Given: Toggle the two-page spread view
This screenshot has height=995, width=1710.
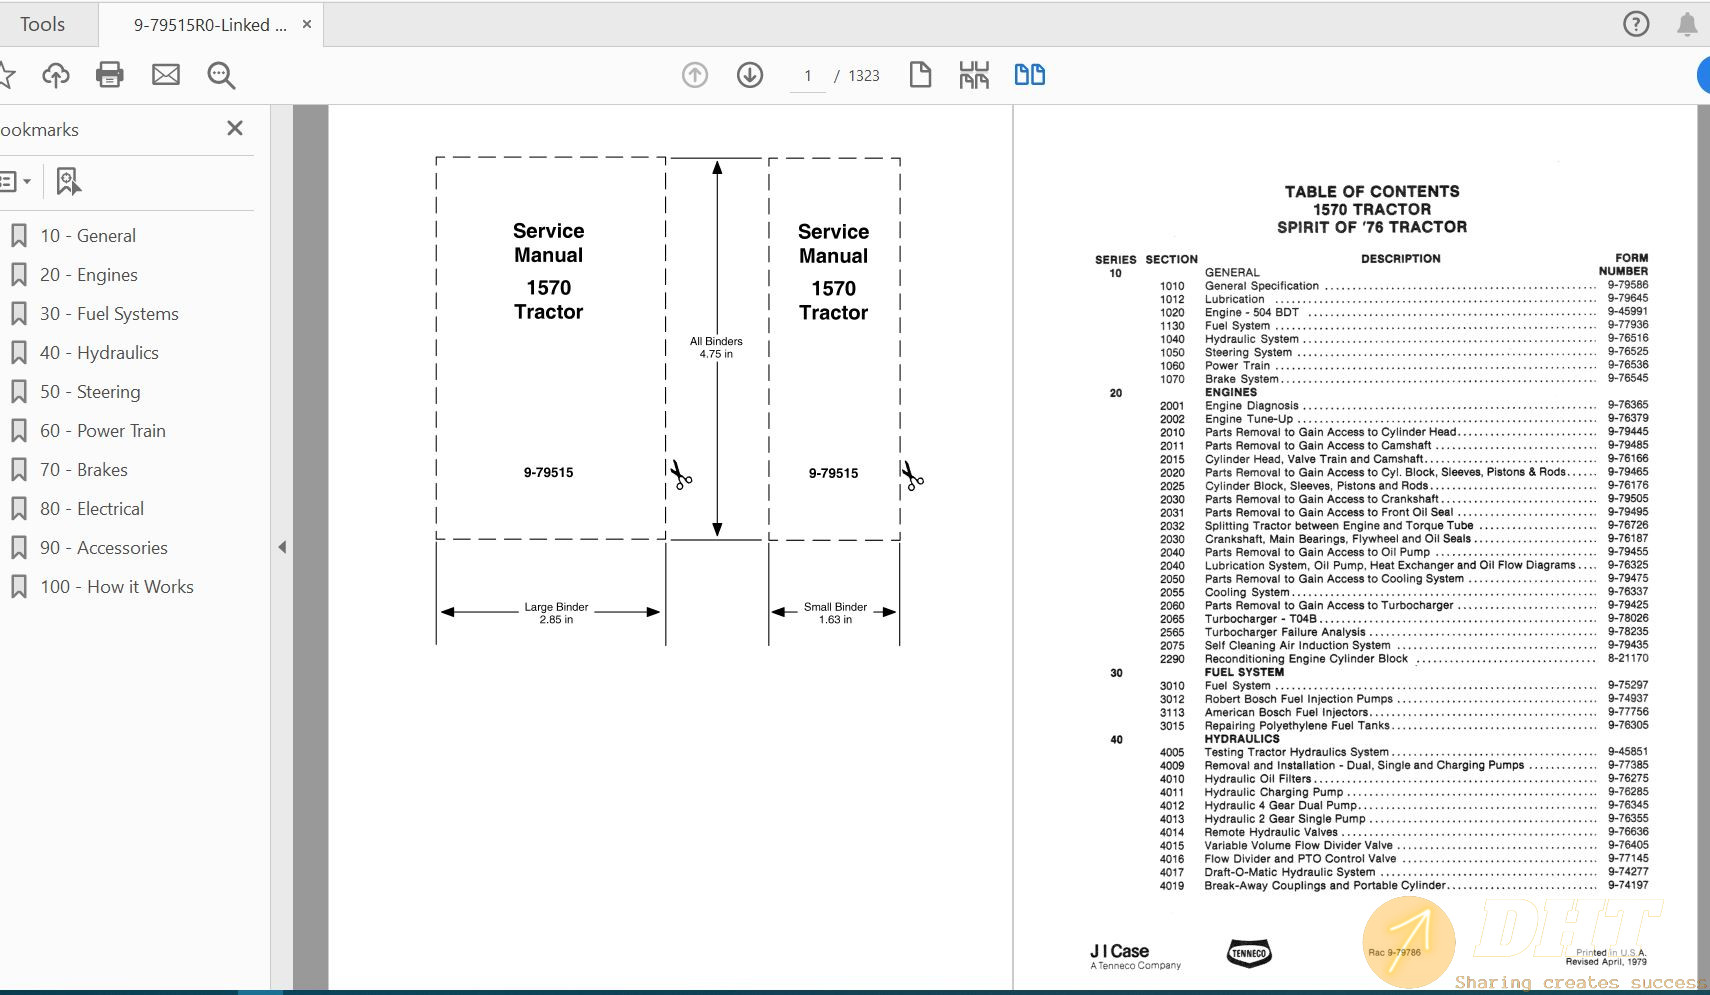Looking at the screenshot, I should (x=1030, y=74).
